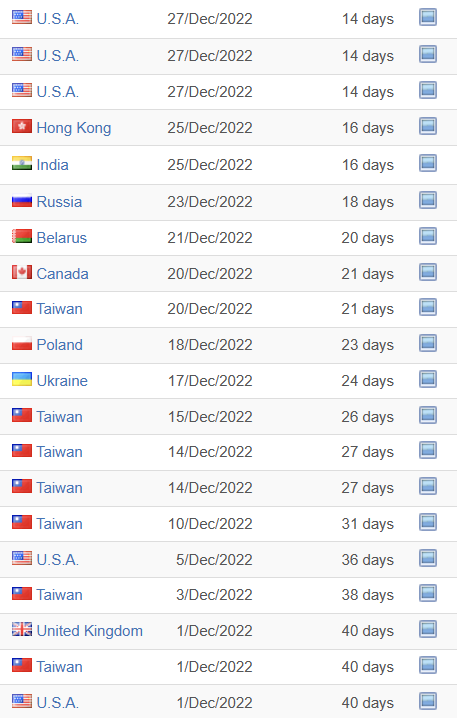Open details icon for Ukraine row
This screenshot has height=718, width=460.
pyautogui.click(x=430, y=380)
